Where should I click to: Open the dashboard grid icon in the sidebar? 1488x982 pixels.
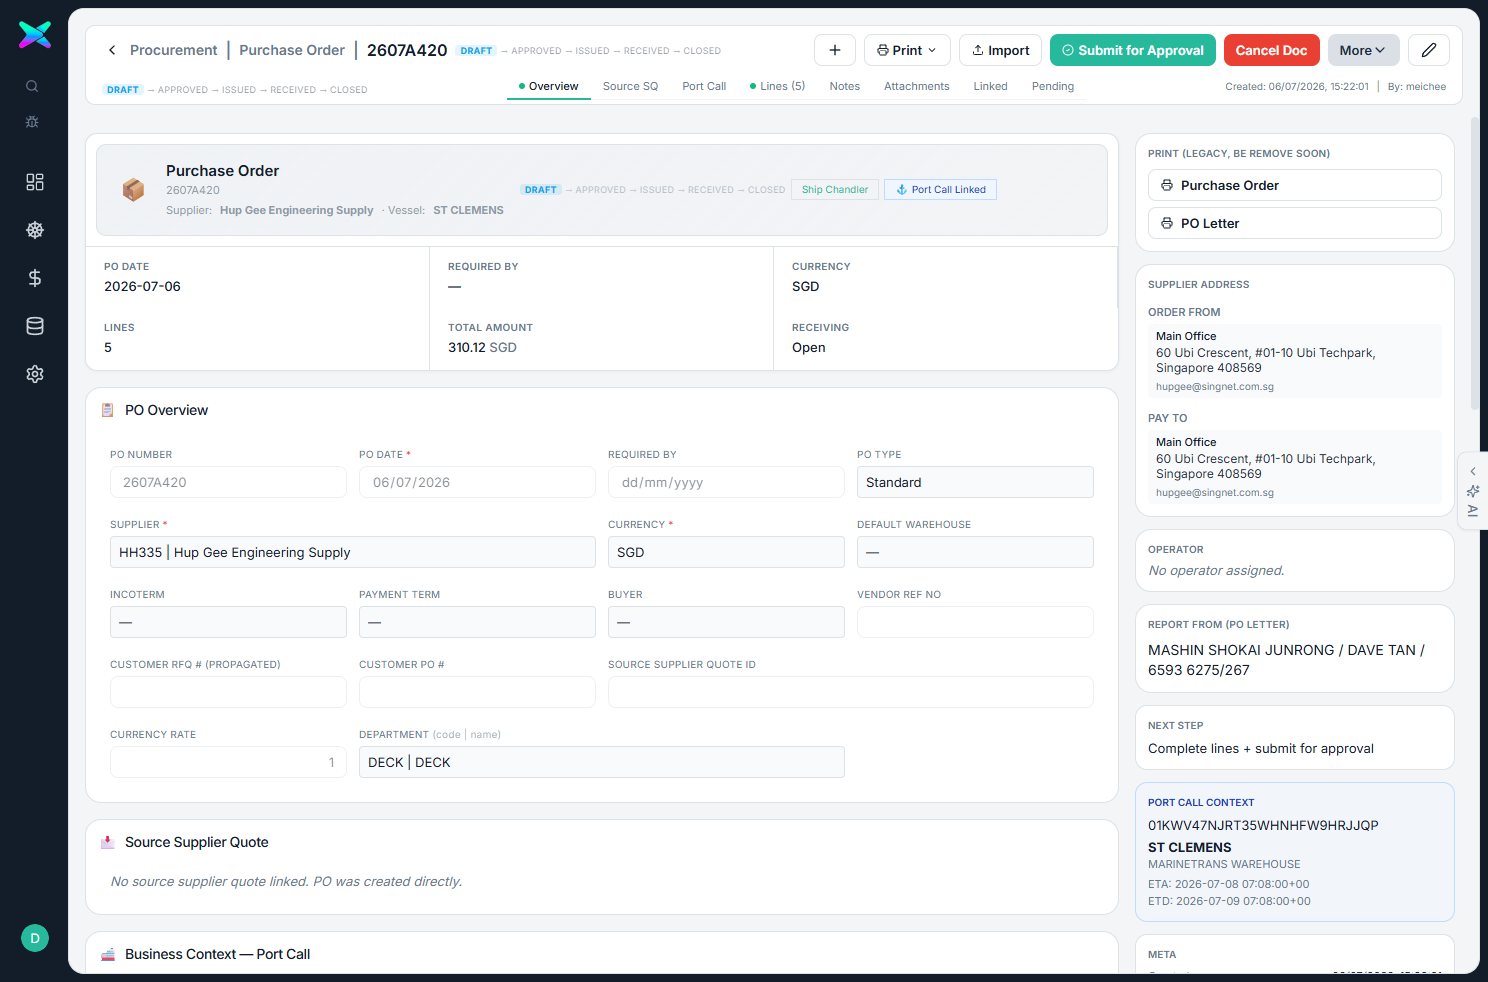[35, 182]
